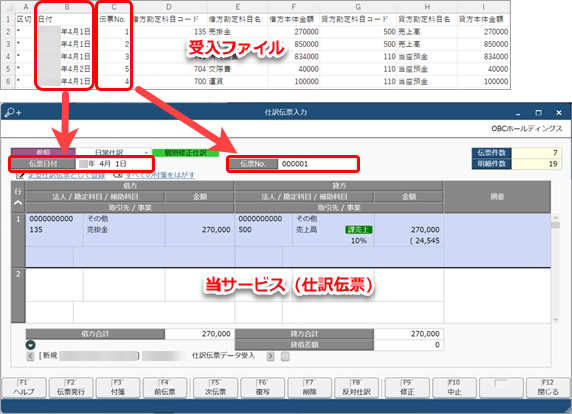Click tax amount ( 24,545
Screen dimensions: 572x414
tap(424, 241)
